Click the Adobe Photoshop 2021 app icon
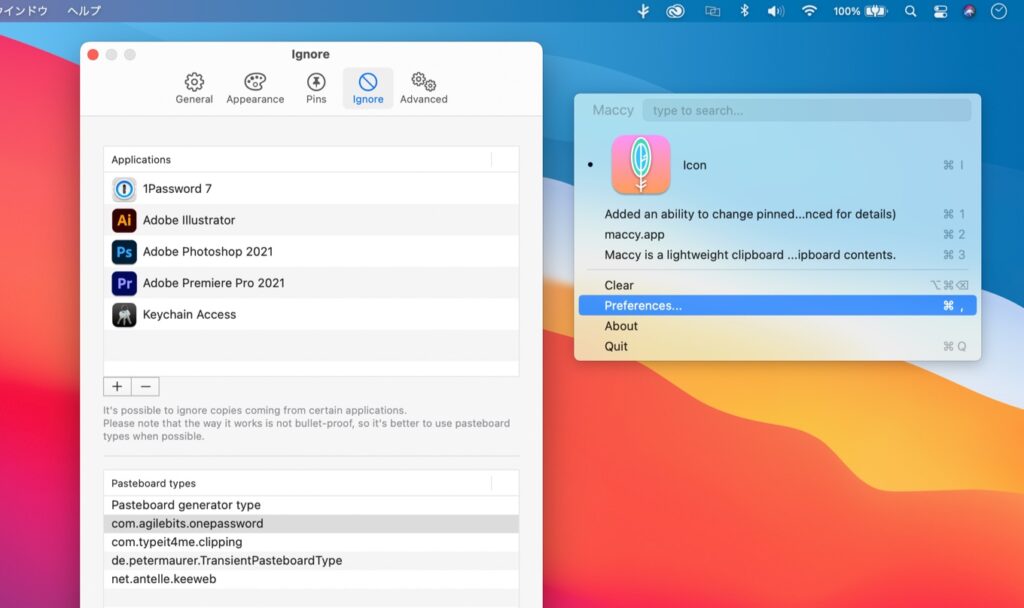 coord(123,251)
